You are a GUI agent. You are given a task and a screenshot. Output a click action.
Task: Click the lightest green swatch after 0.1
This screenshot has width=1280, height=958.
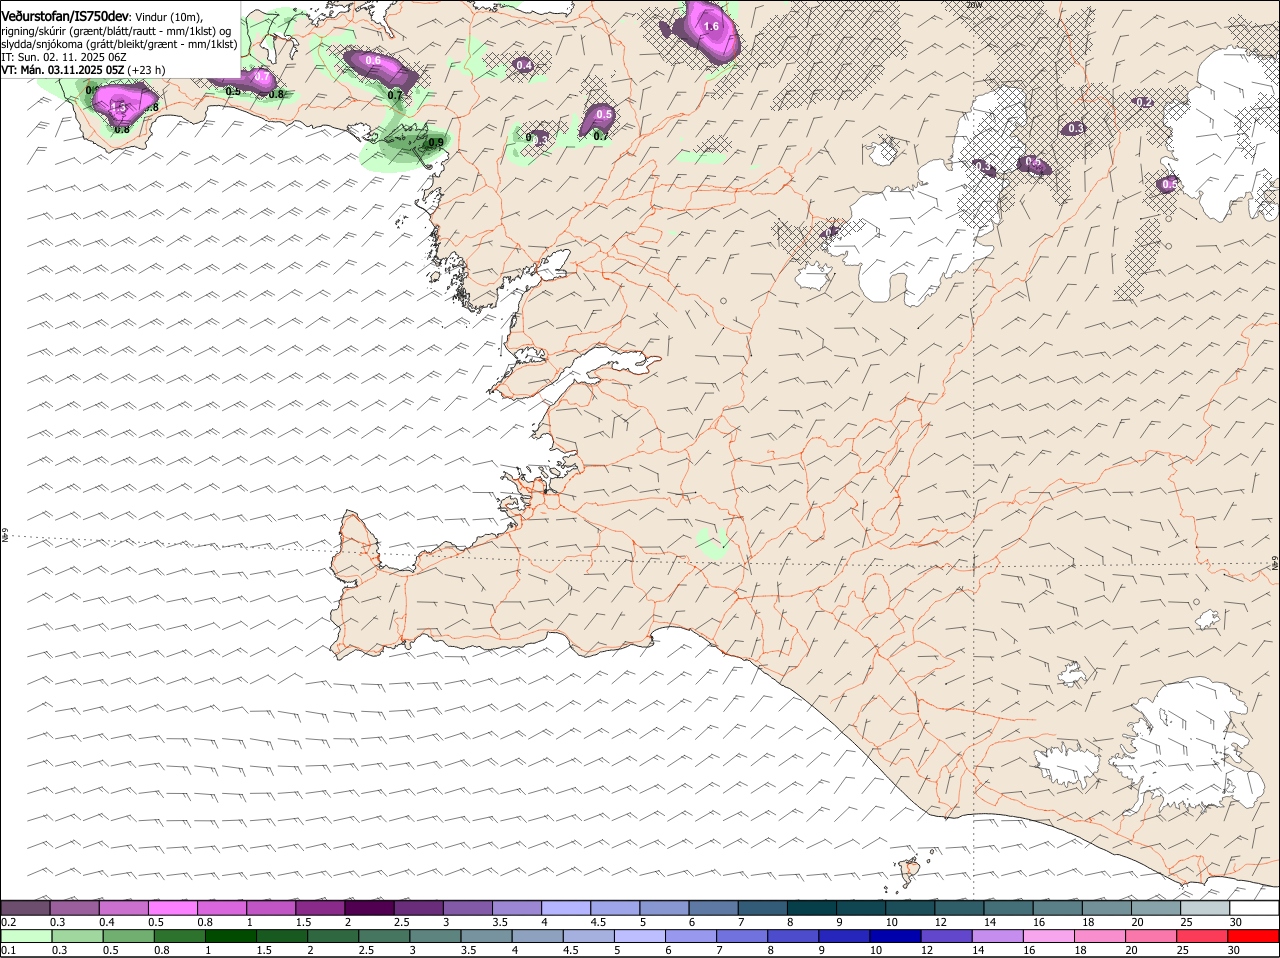tap(26, 936)
